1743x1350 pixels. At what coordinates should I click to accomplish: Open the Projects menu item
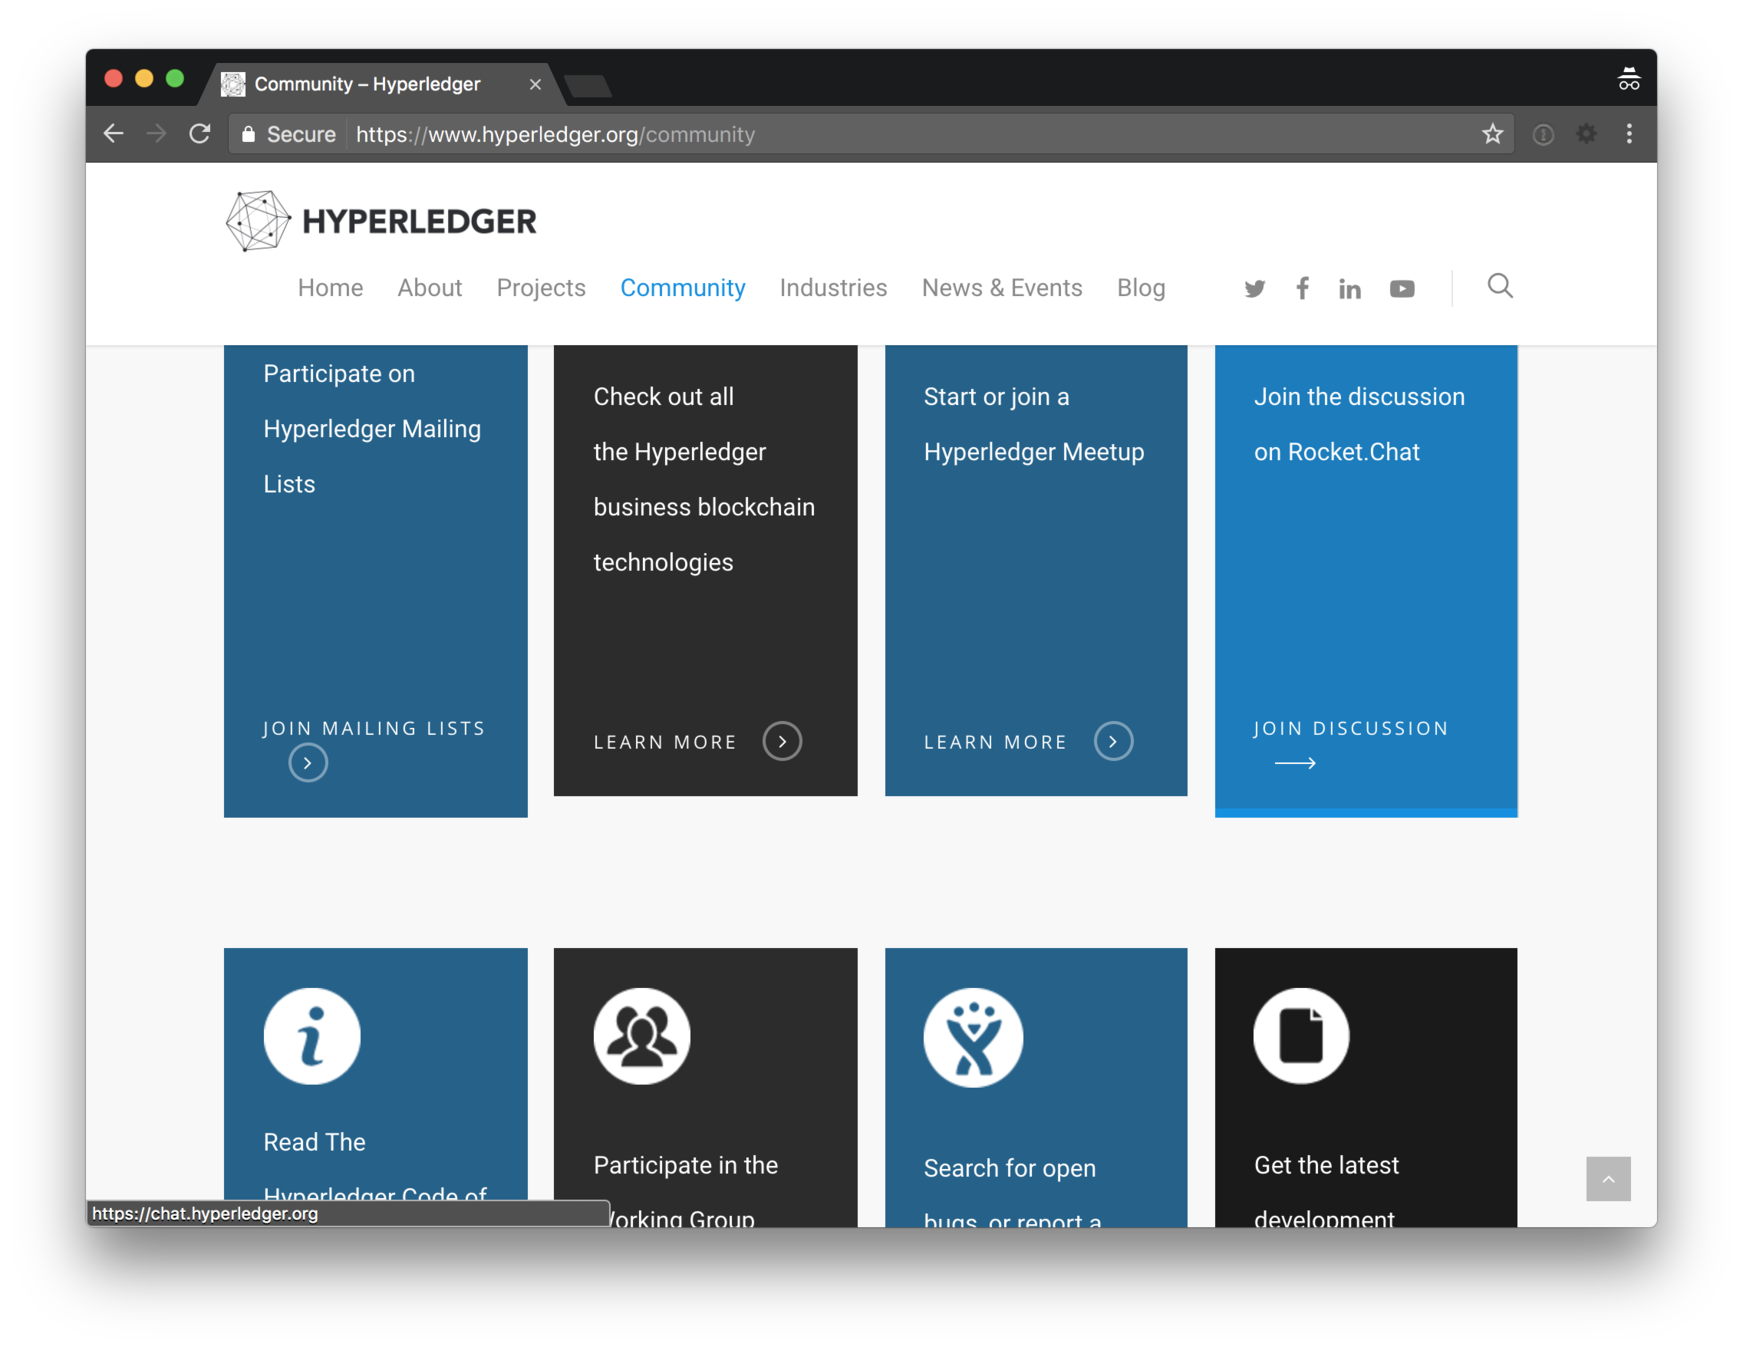click(541, 288)
